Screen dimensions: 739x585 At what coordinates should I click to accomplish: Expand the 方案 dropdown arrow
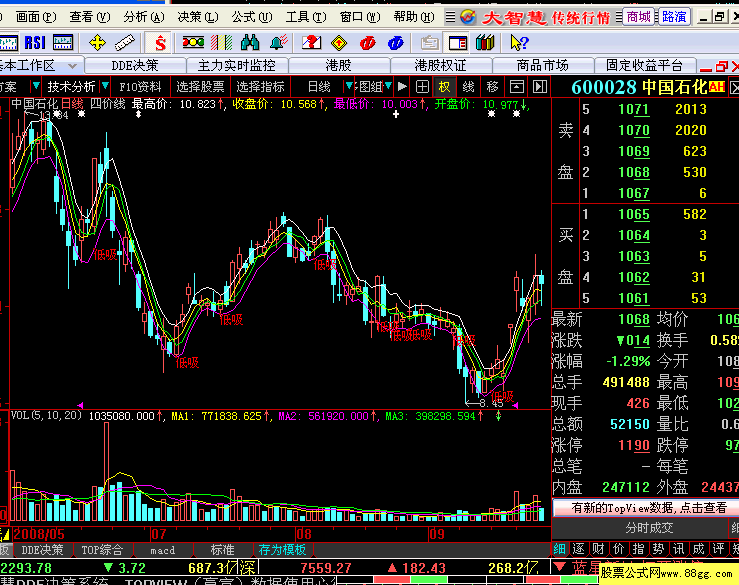click(x=35, y=87)
